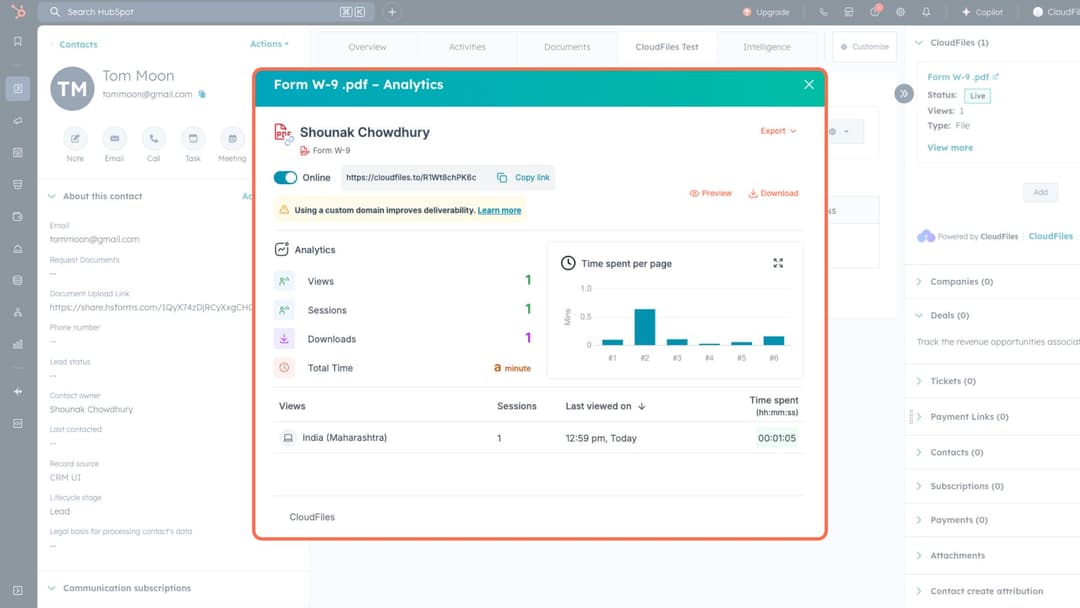Viewport: 1080px width, 608px height.
Task: Download Form W-9 via the Download button
Action: (773, 193)
